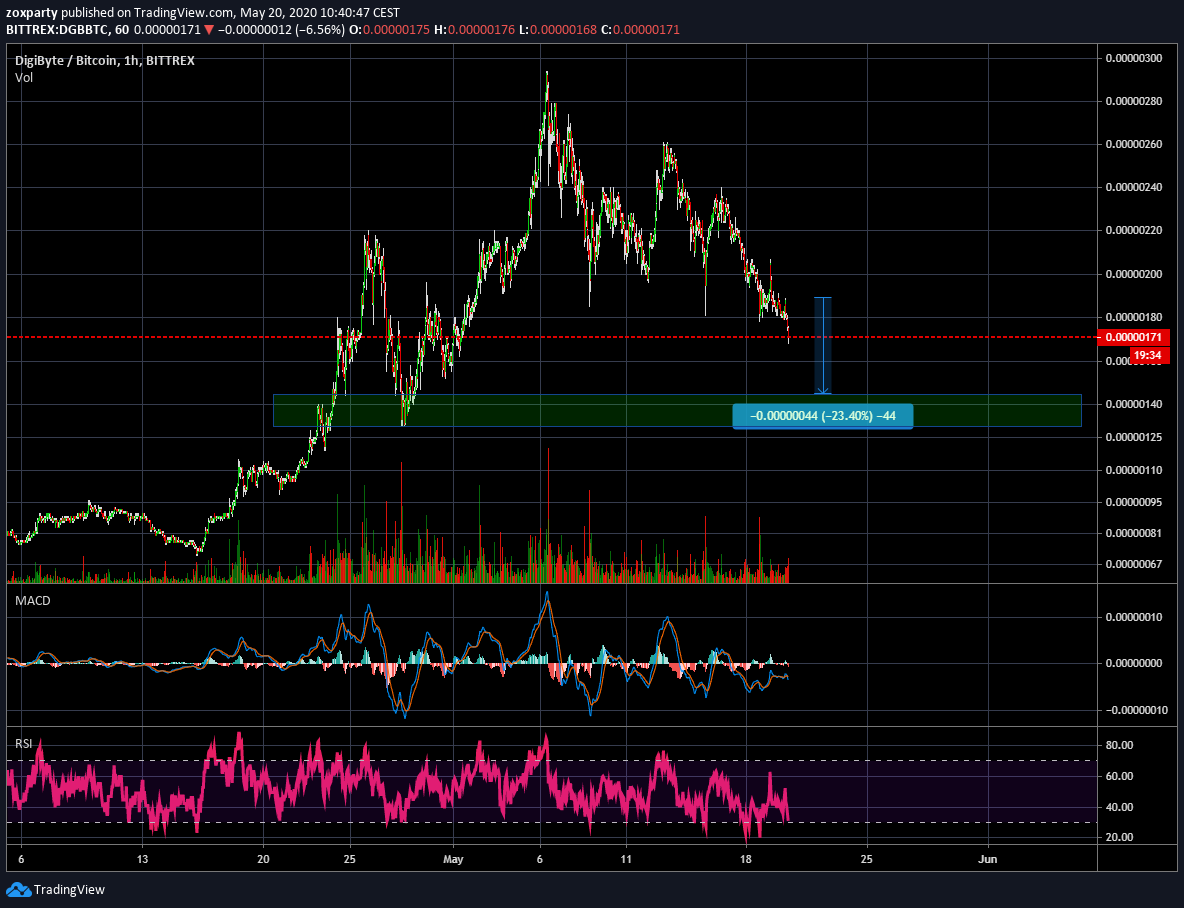The width and height of the screenshot is (1184, 908).
Task: Click the 0.00000180 price axis label
Action: tap(1133, 317)
